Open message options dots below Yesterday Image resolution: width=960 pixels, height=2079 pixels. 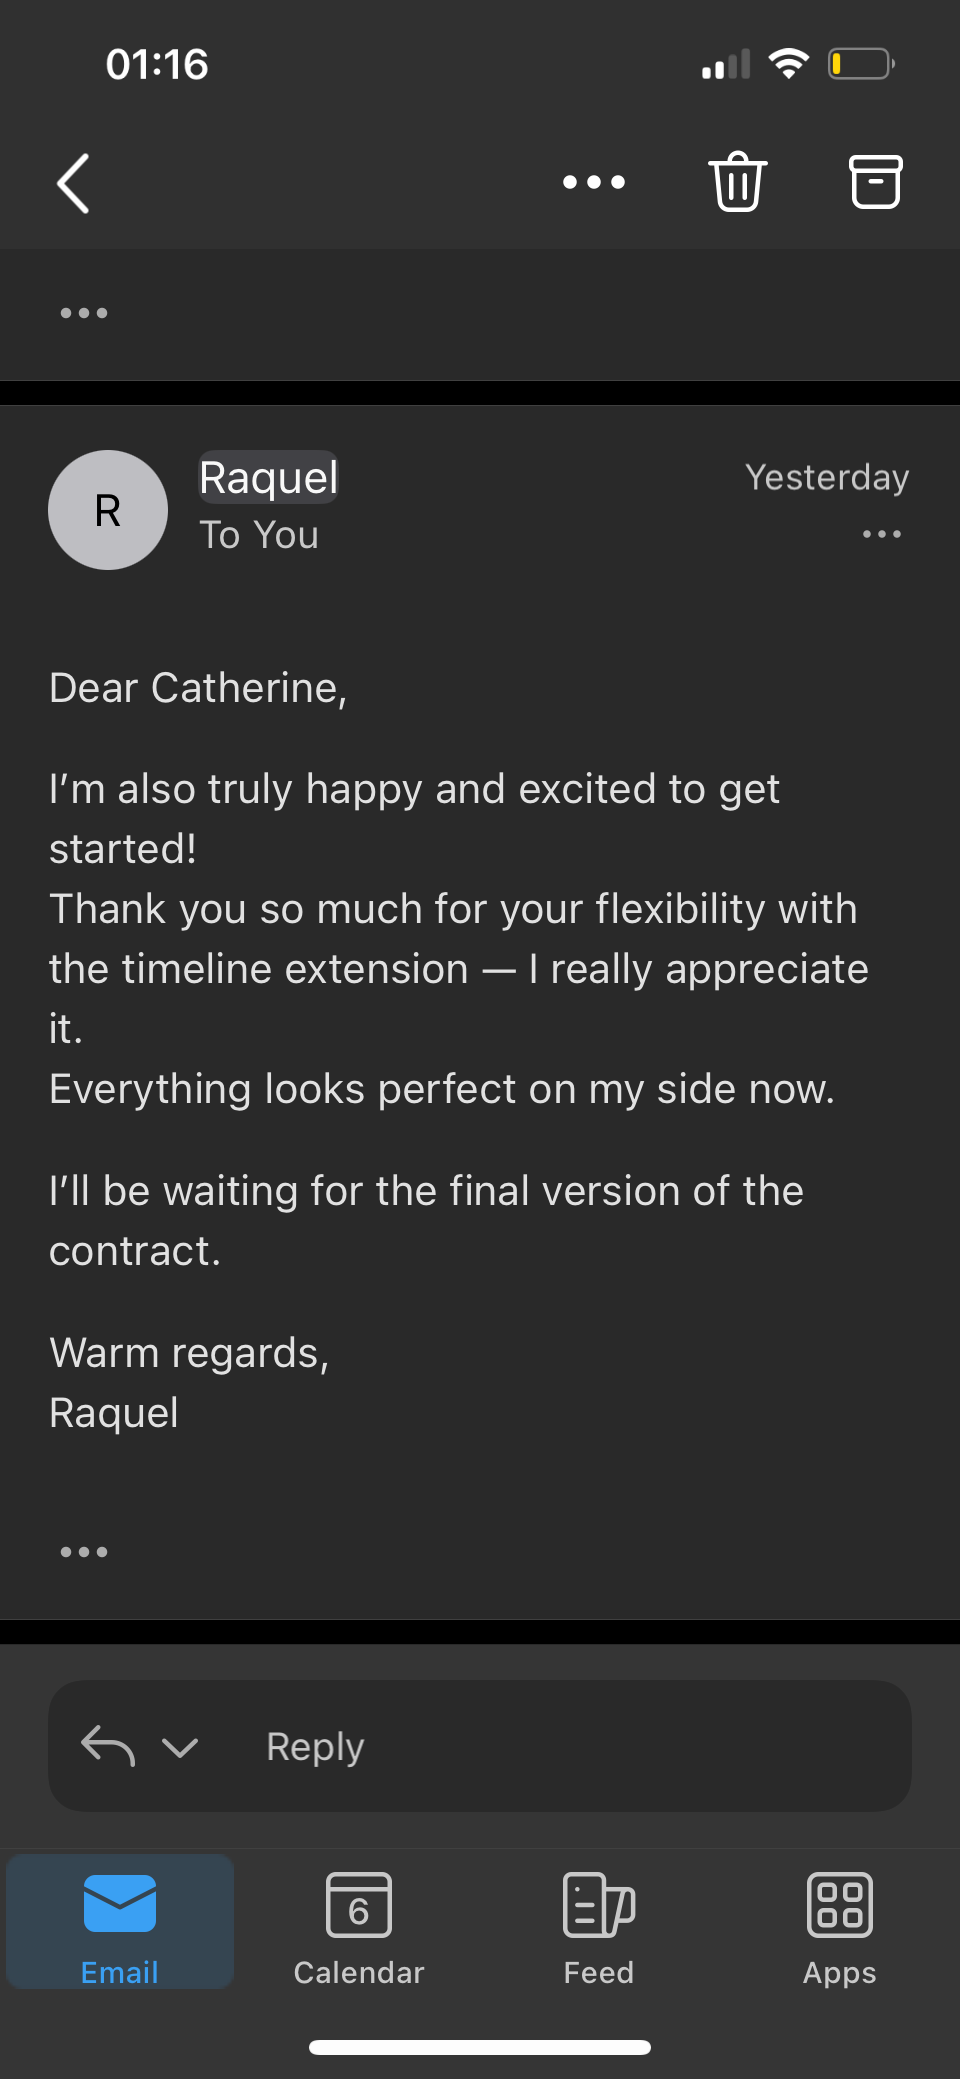click(882, 534)
